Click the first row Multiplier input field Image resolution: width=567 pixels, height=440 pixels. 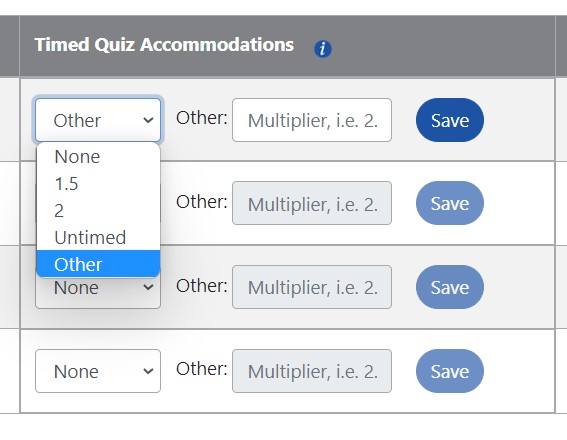click(x=312, y=120)
